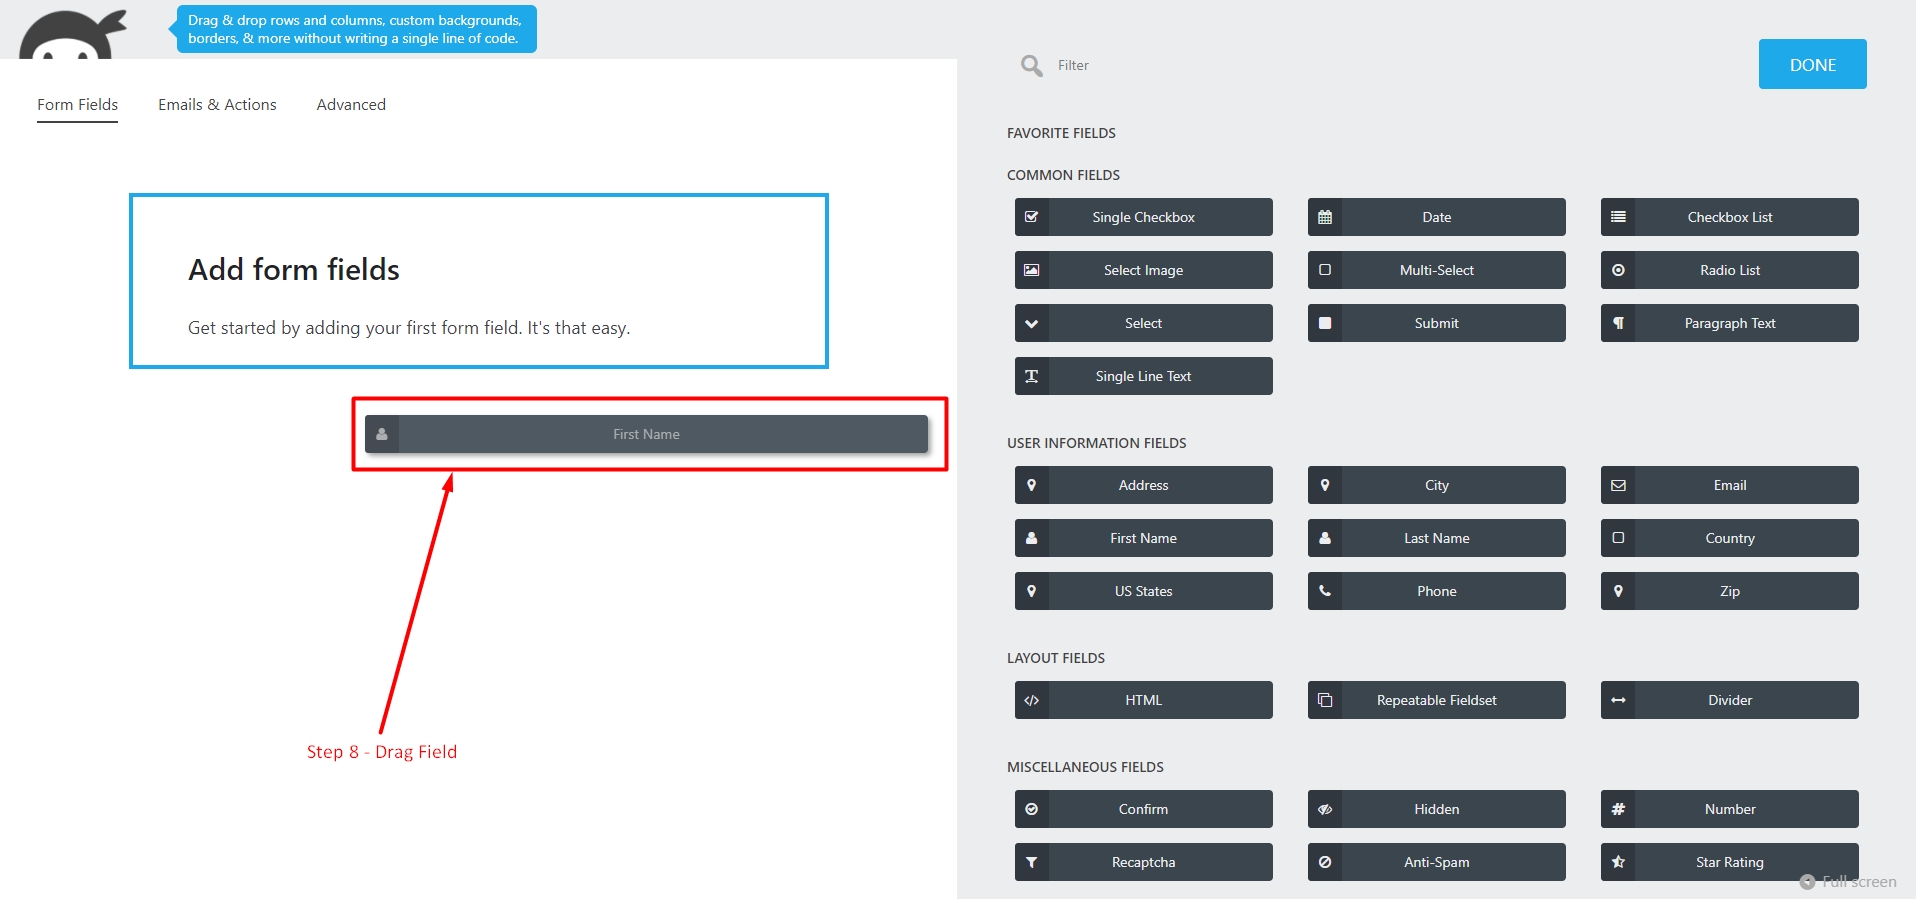Image resolution: width=1916 pixels, height=899 pixels.
Task: Click the Hidden eye-slash icon
Action: 1324,809
